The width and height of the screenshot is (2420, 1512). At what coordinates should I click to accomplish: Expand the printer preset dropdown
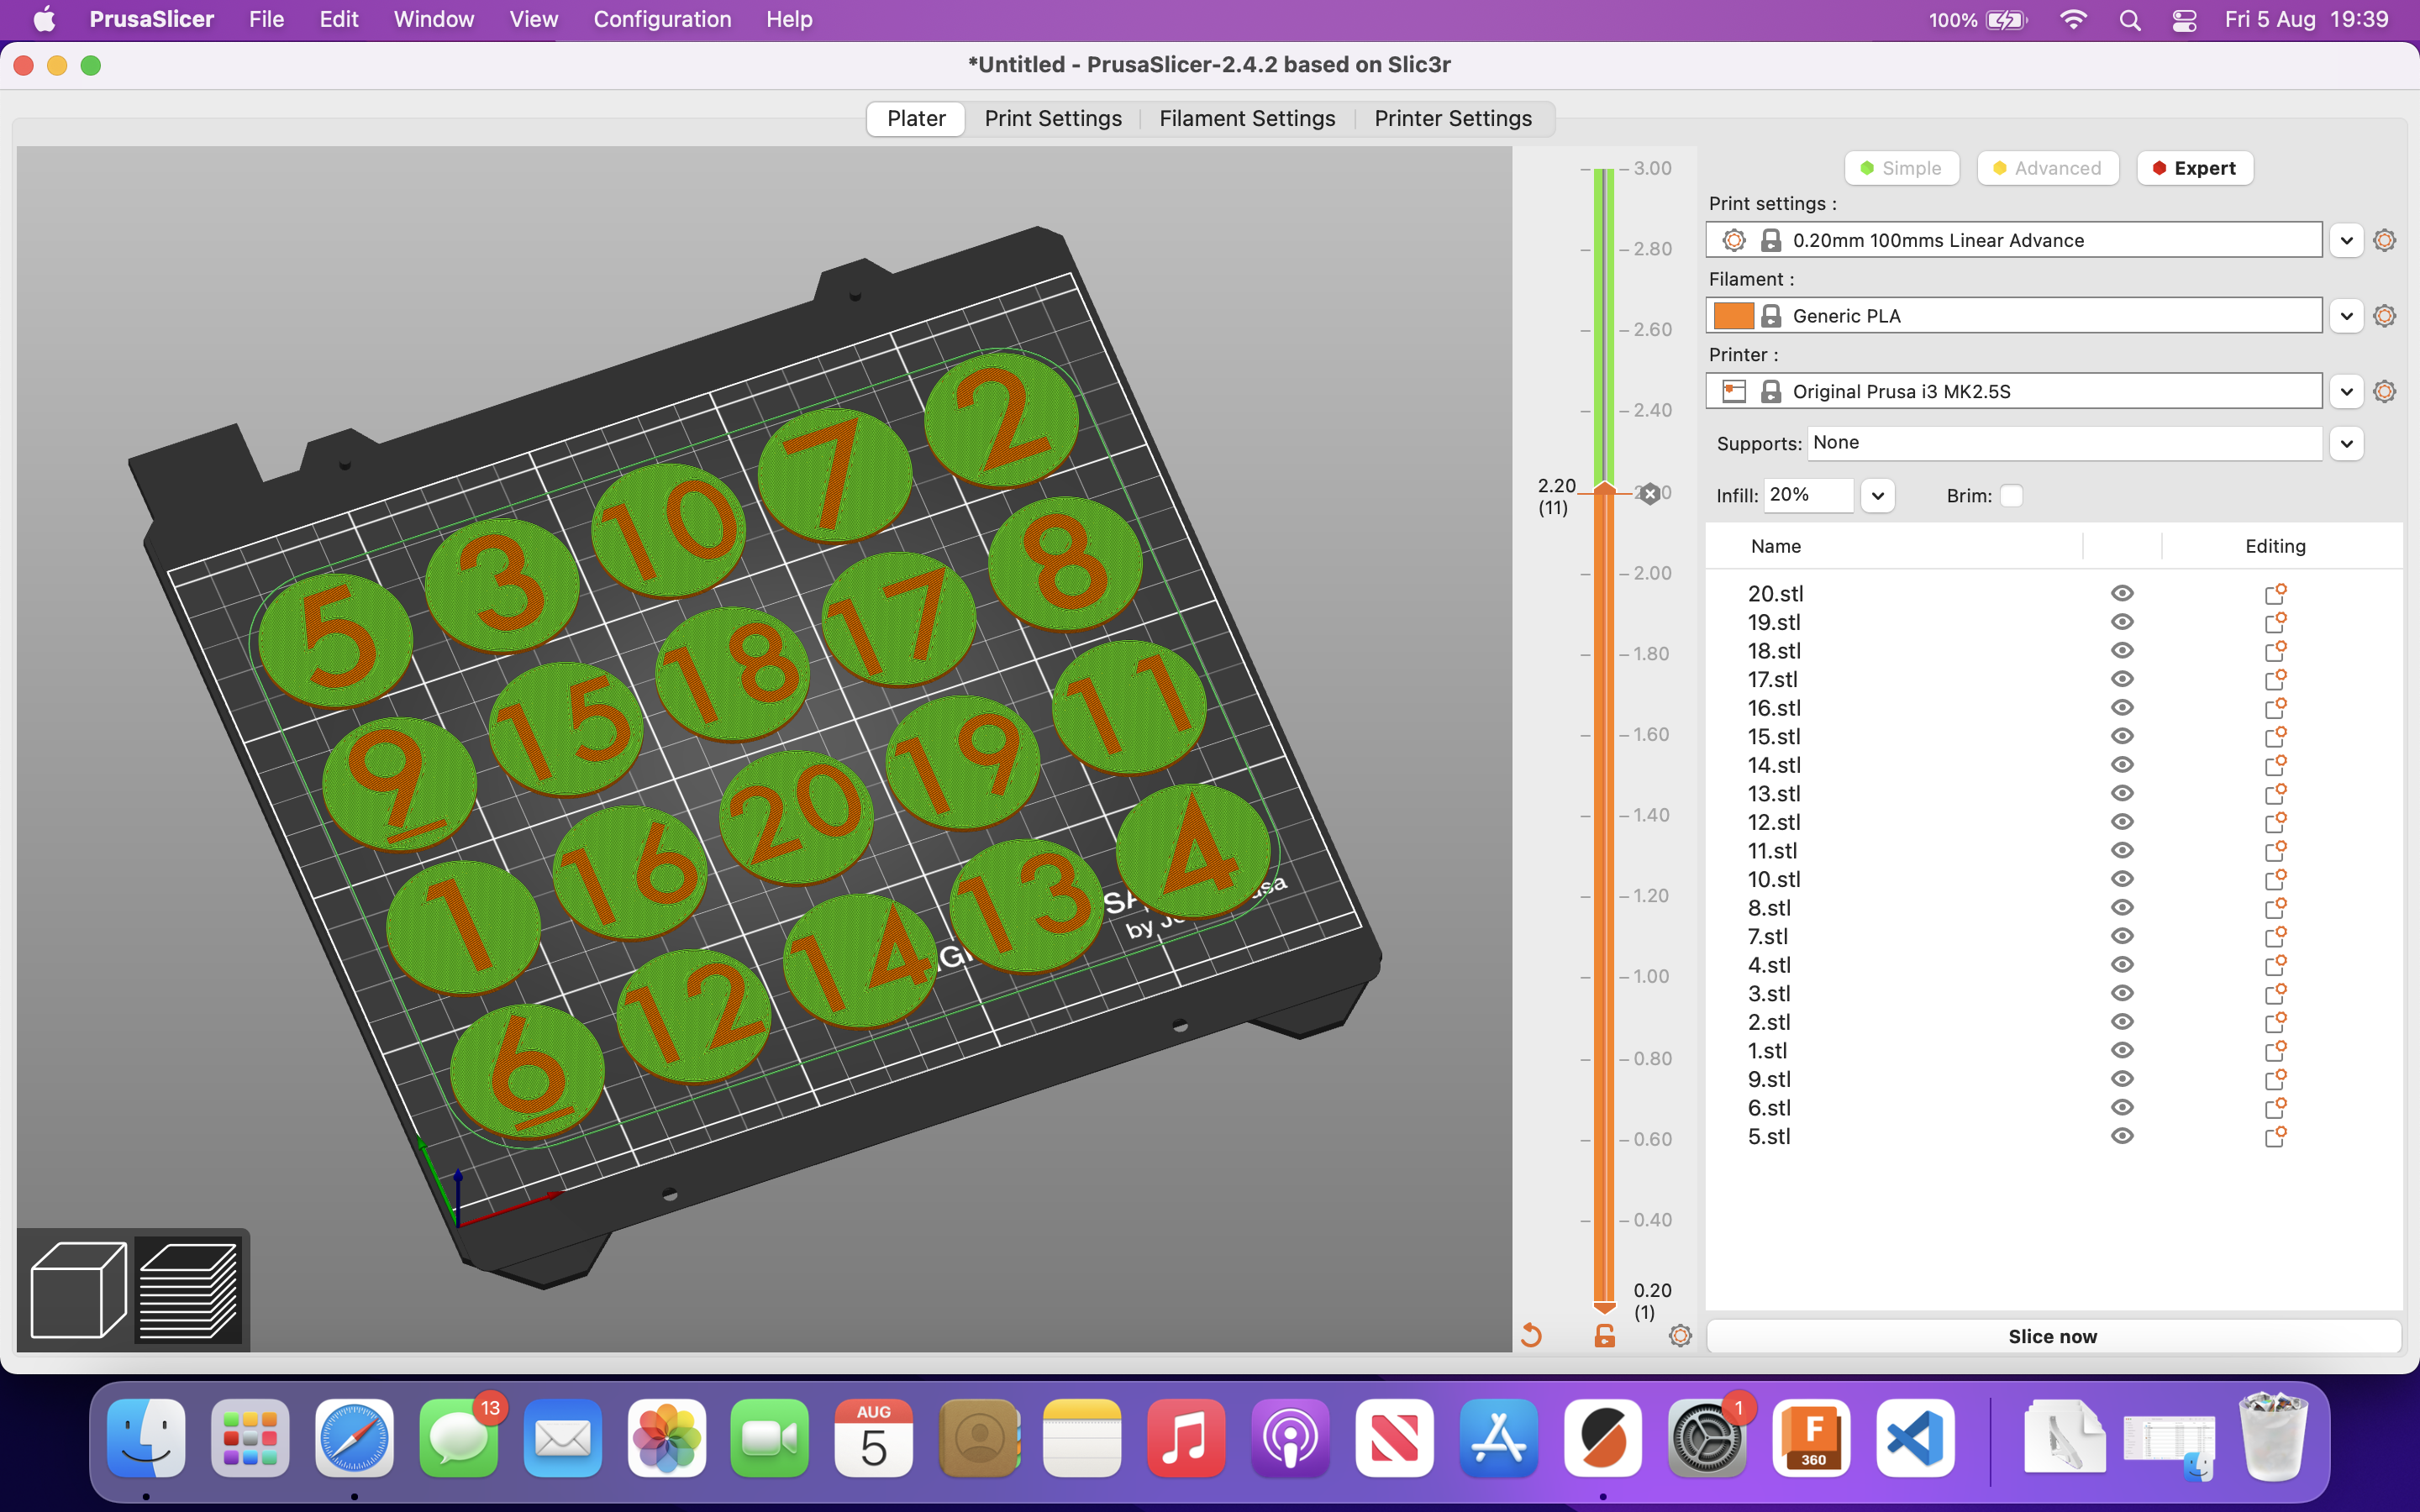click(x=2346, y=391)
